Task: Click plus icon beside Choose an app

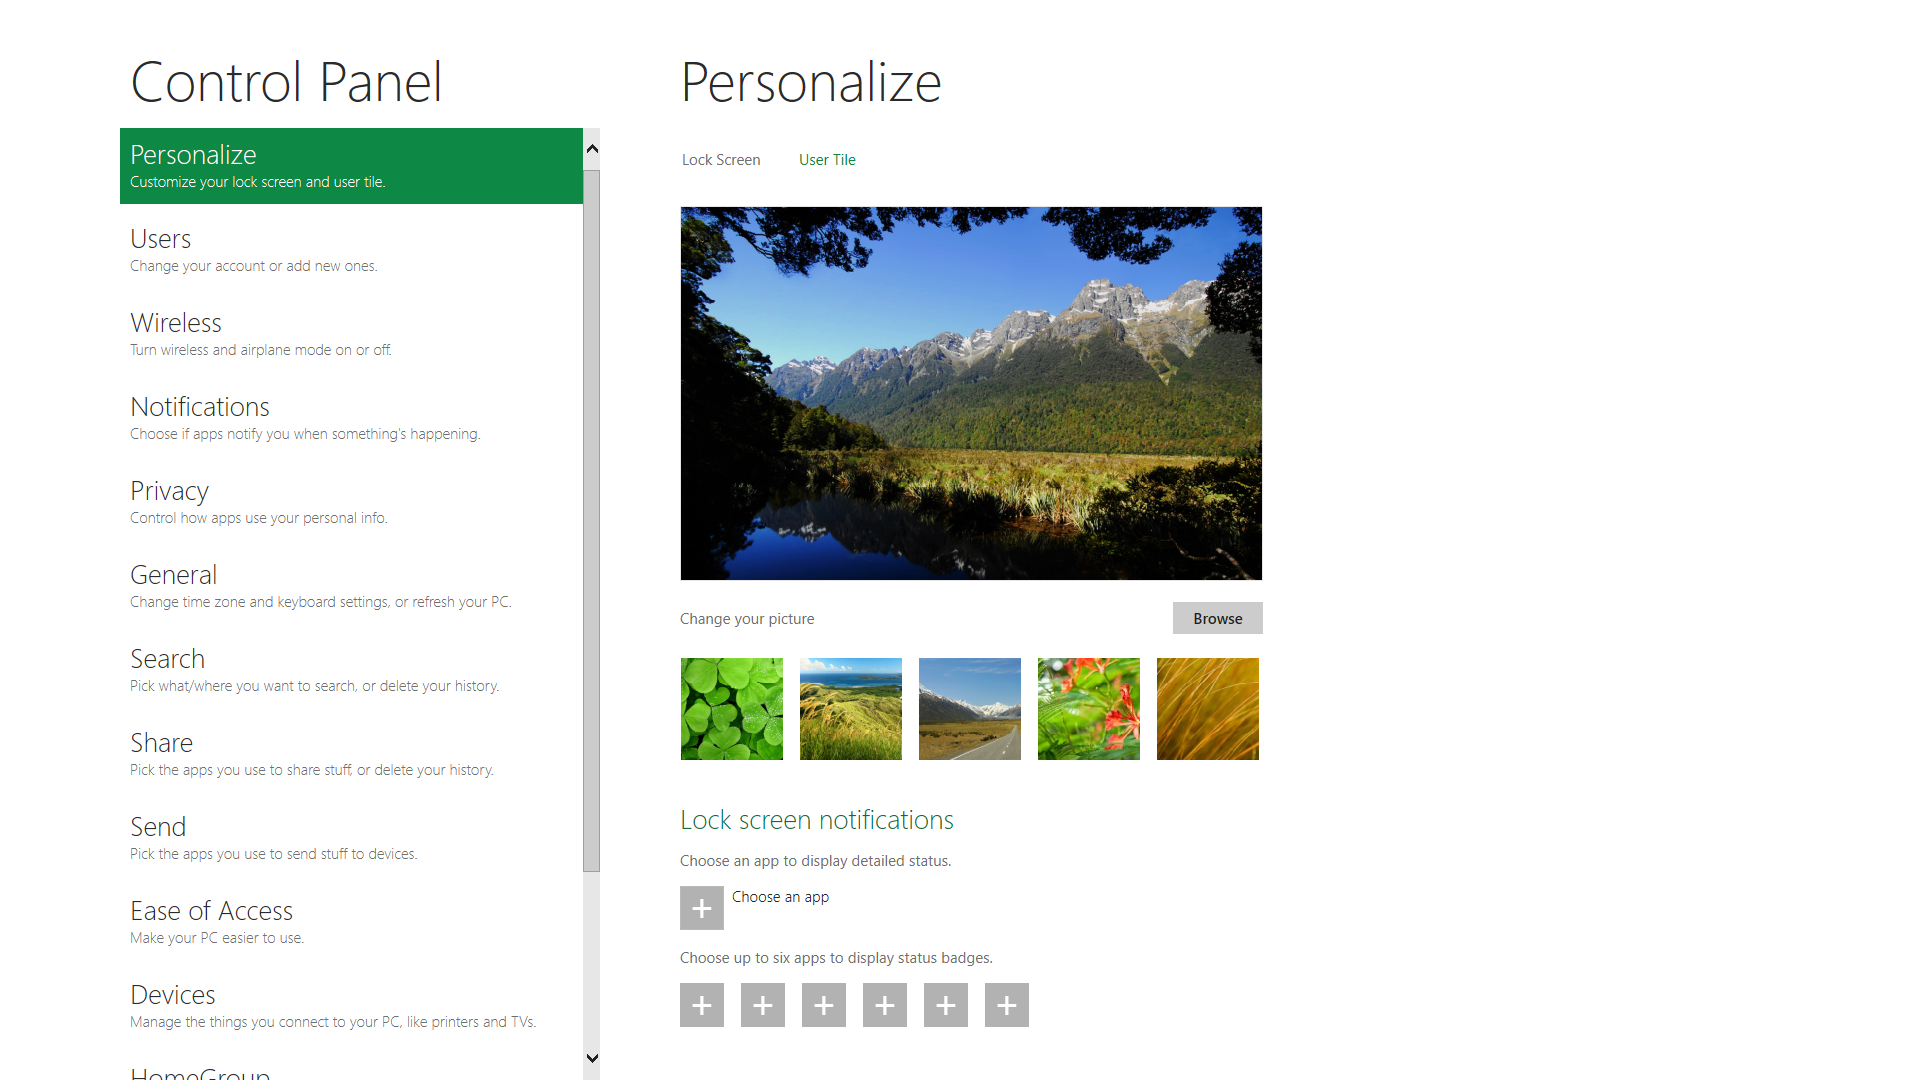Action: 702,908
